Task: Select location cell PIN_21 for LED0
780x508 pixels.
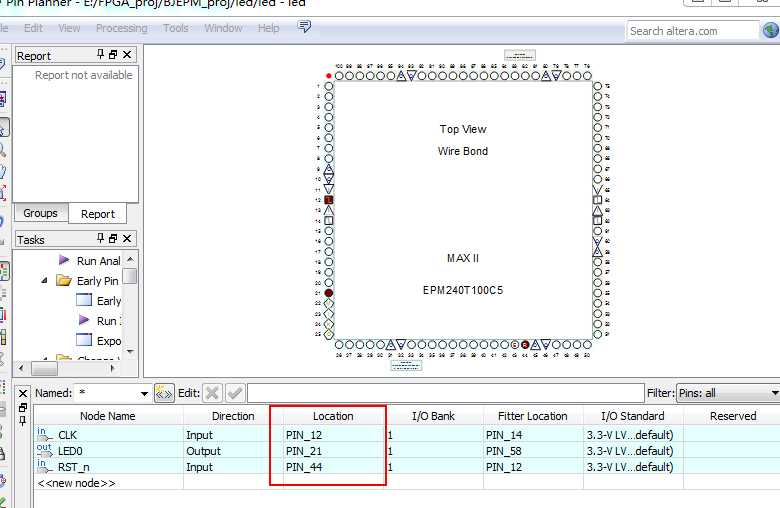Action: point(333,451)
